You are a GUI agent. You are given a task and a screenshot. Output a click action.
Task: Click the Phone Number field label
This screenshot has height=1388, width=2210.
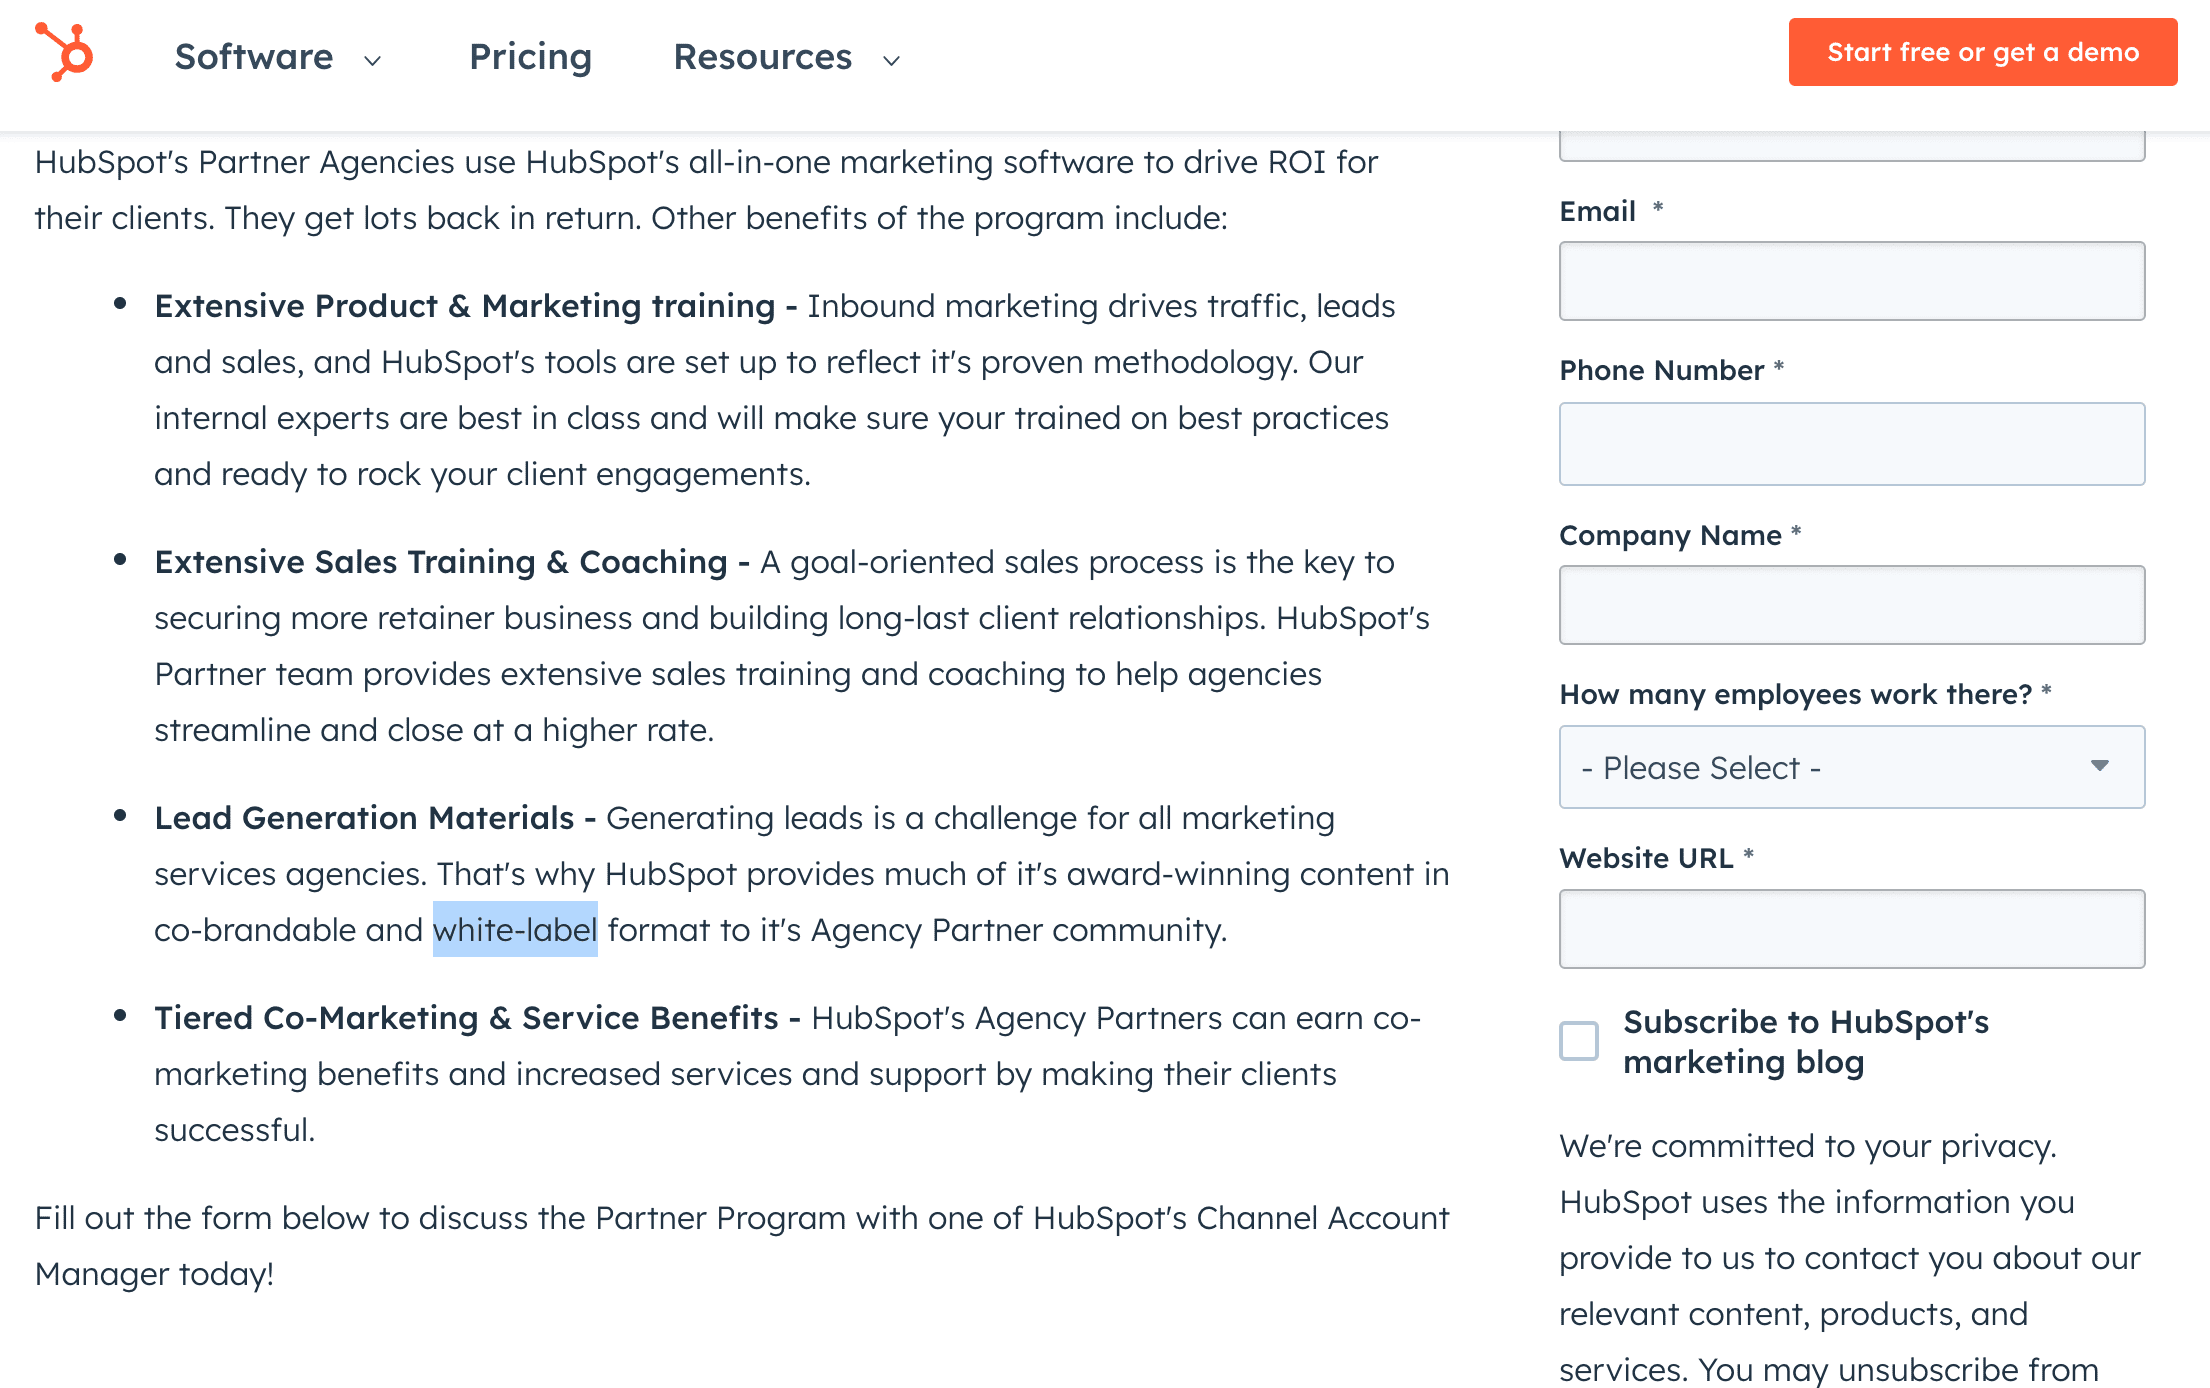click(1662, 370)
